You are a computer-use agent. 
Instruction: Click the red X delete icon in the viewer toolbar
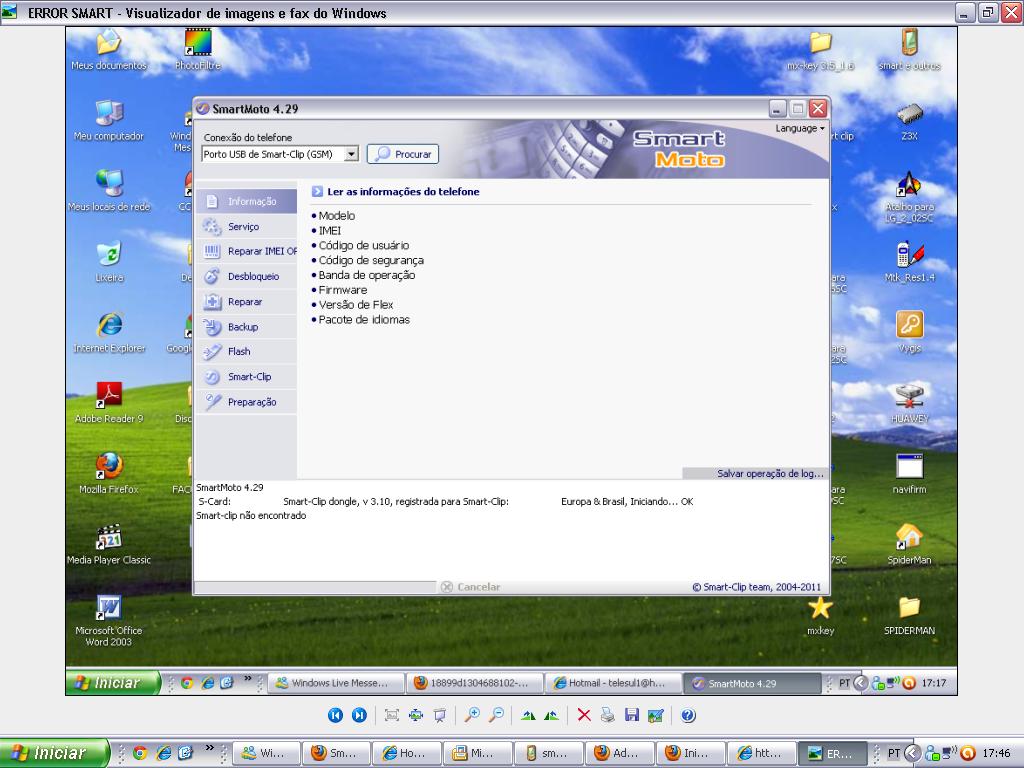point(584,715)
